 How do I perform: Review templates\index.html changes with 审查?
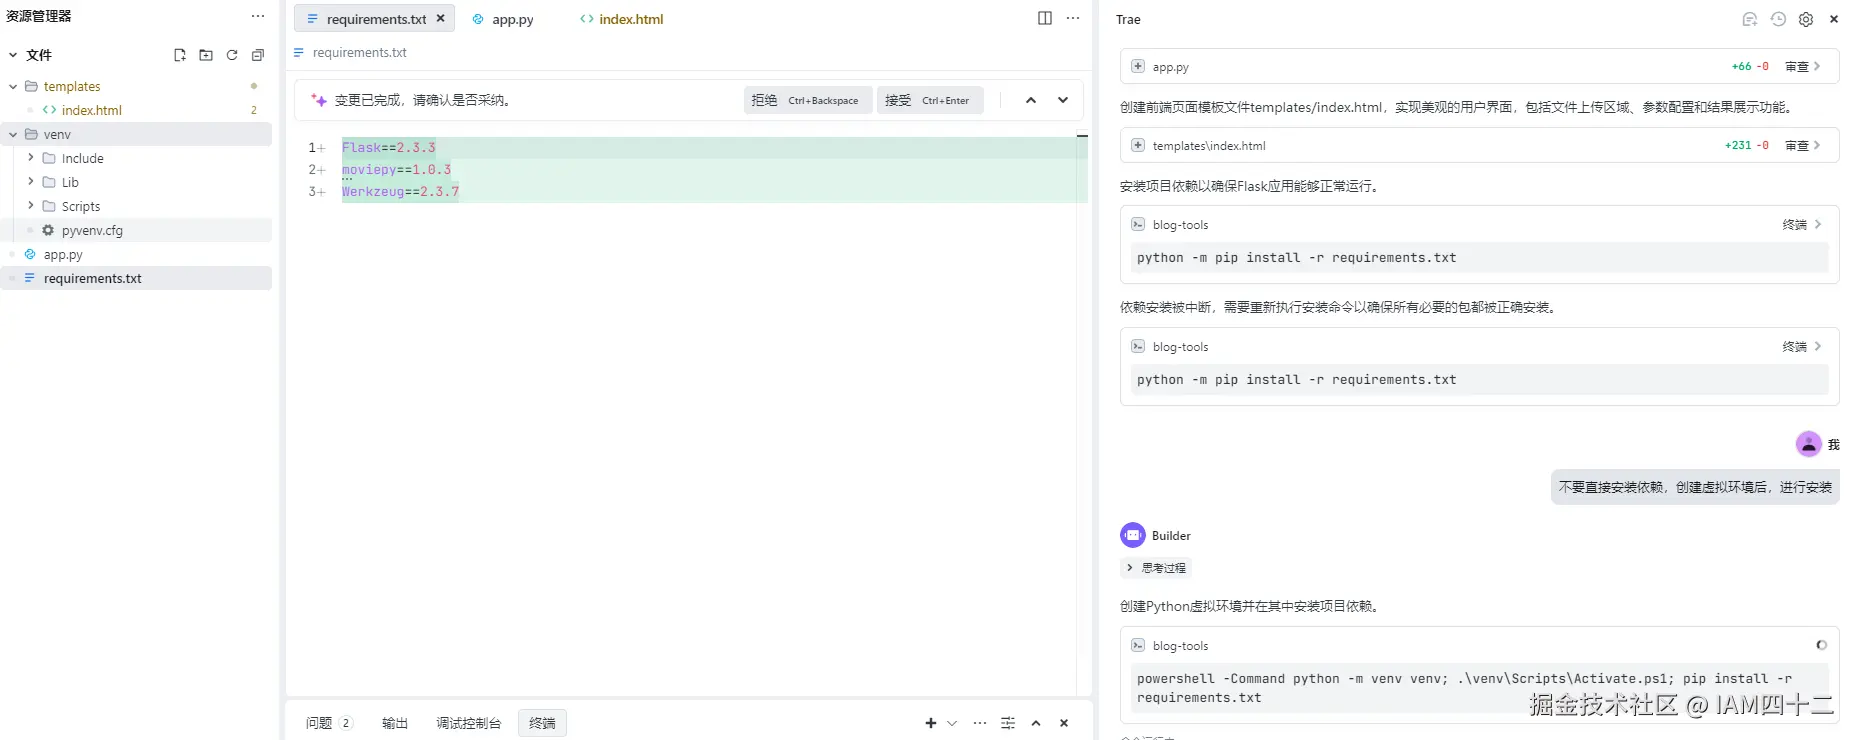coord(1803,146)
